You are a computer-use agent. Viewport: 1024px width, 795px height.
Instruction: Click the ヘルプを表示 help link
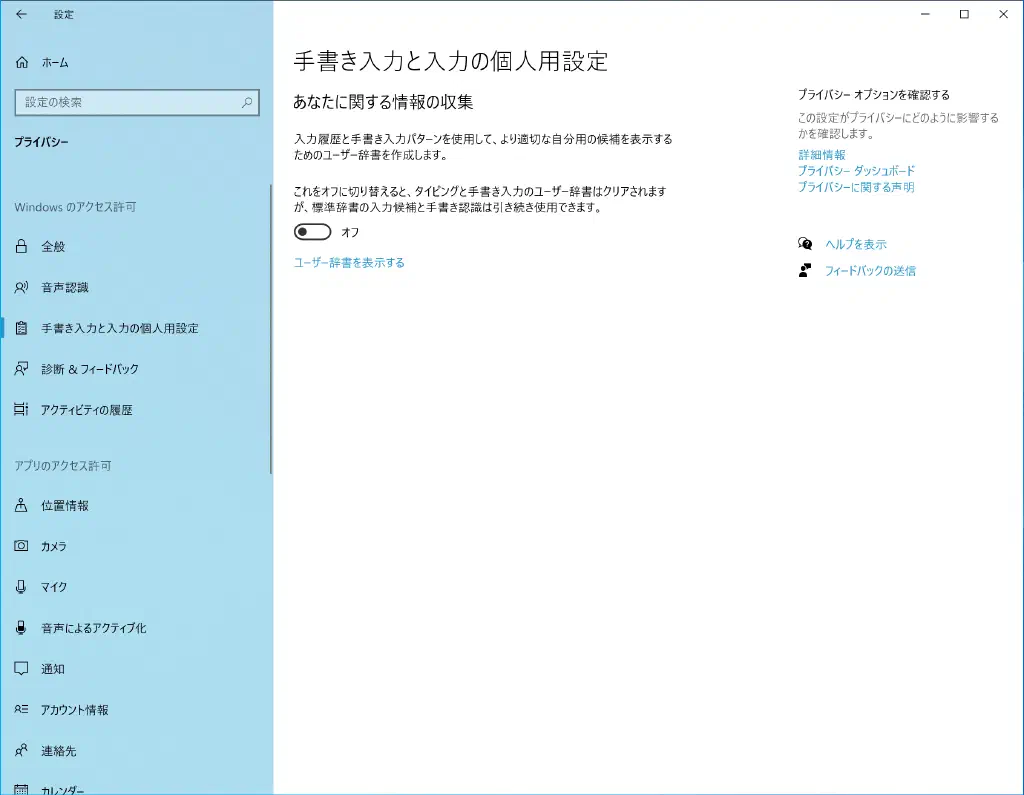click(x=855, y=244)
